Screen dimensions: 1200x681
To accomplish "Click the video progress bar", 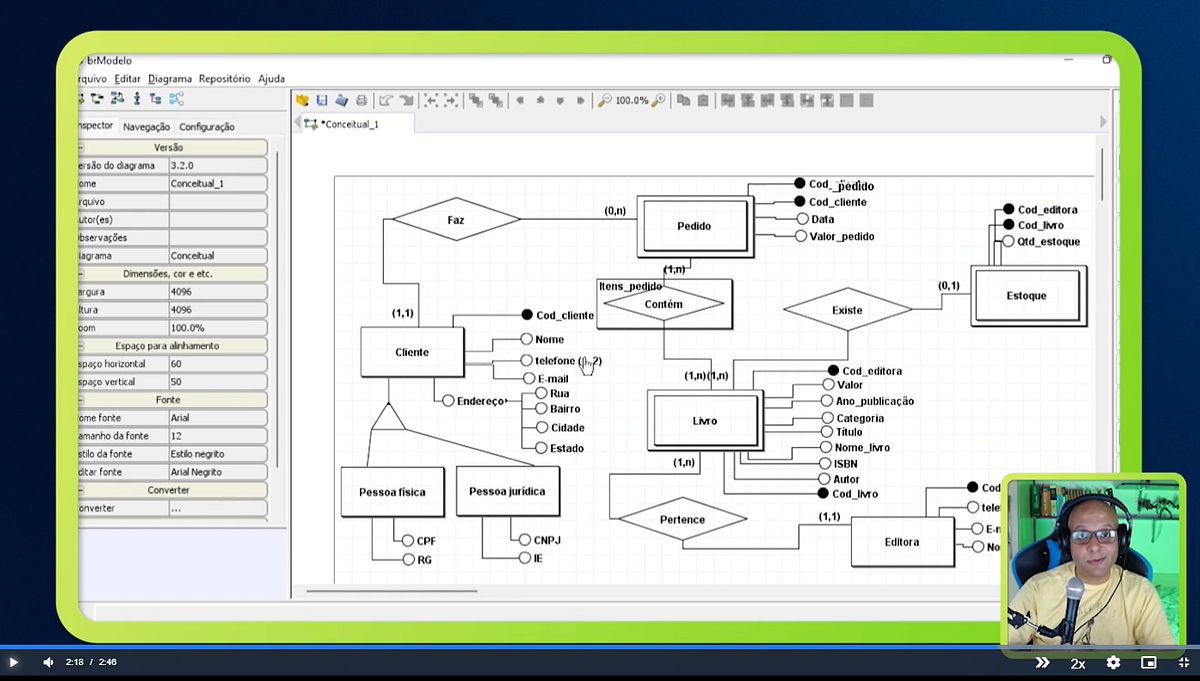I will coord(600,646).
